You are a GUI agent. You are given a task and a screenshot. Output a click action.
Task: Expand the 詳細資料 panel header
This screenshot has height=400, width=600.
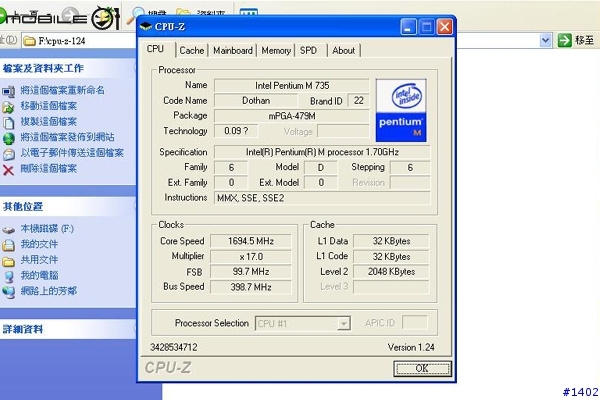tap(68, 329)
